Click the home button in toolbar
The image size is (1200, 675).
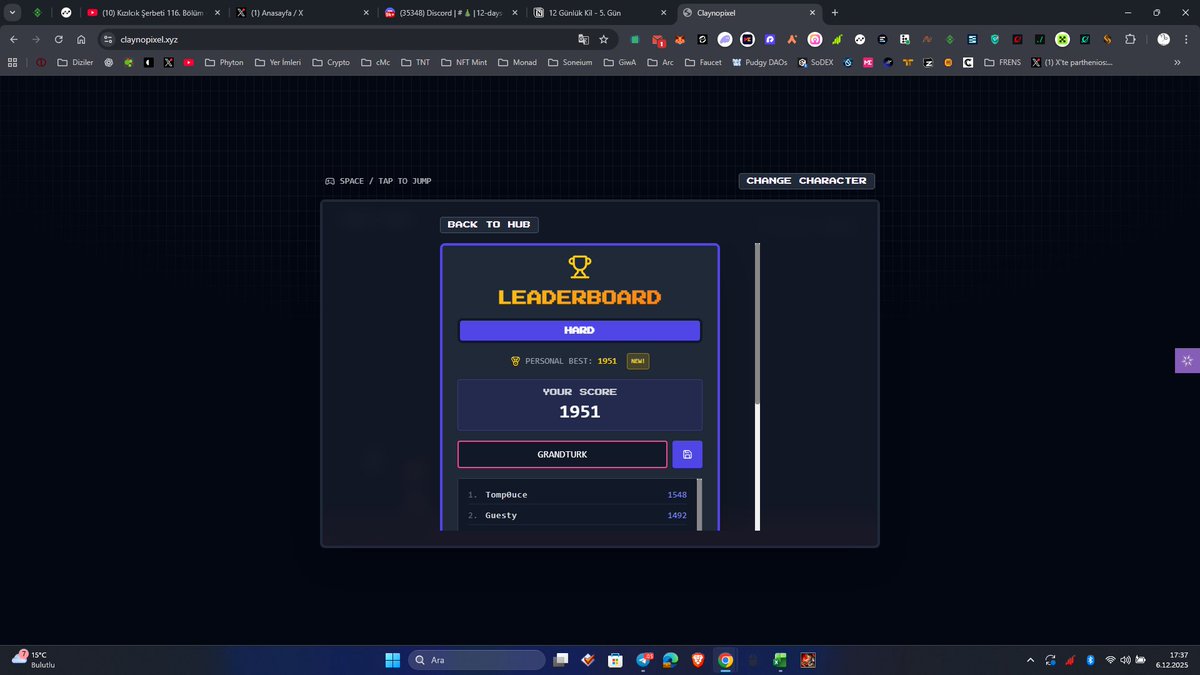click(x=81, y=39)
